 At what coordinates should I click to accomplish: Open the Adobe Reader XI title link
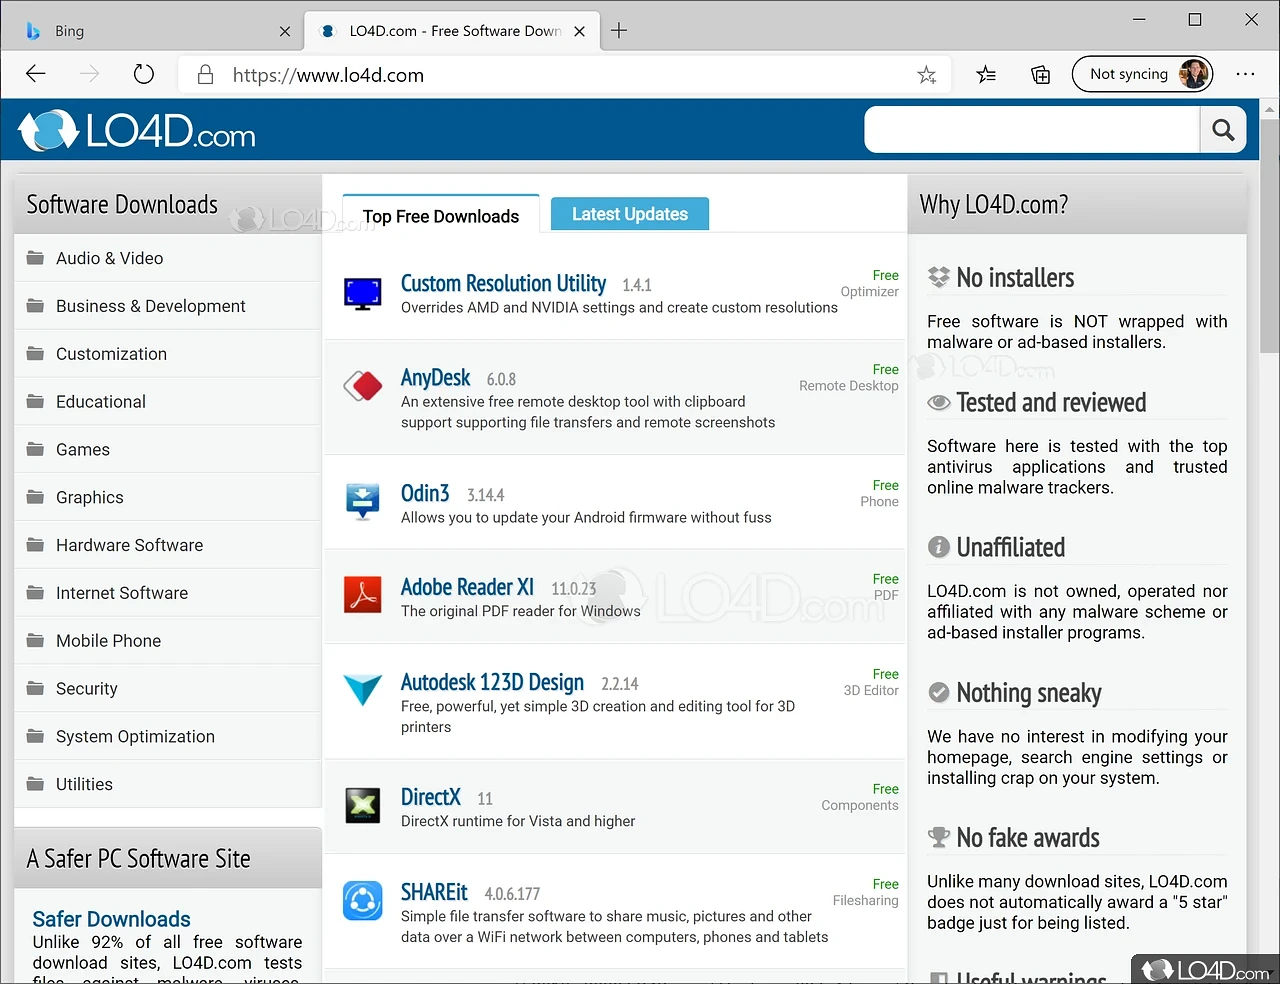467,587
